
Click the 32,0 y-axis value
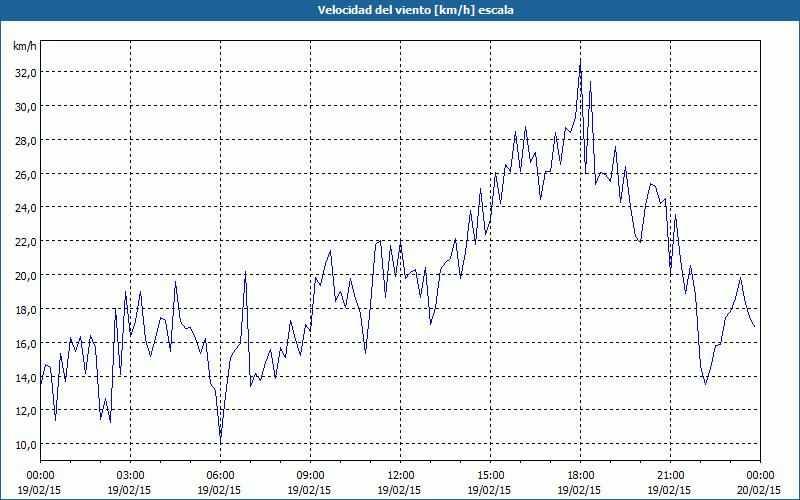(26, 73)
